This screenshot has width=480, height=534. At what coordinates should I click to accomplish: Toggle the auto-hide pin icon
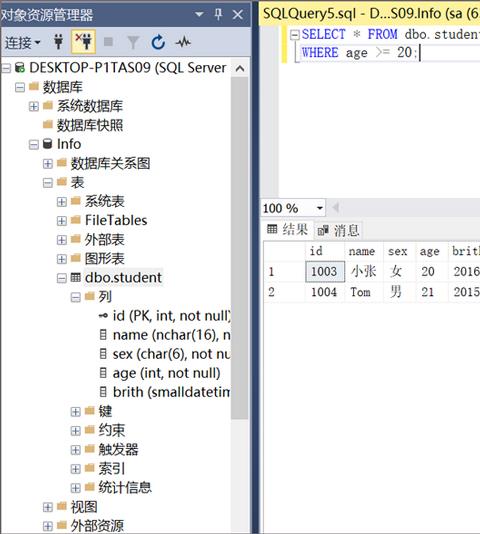(218, 14)
